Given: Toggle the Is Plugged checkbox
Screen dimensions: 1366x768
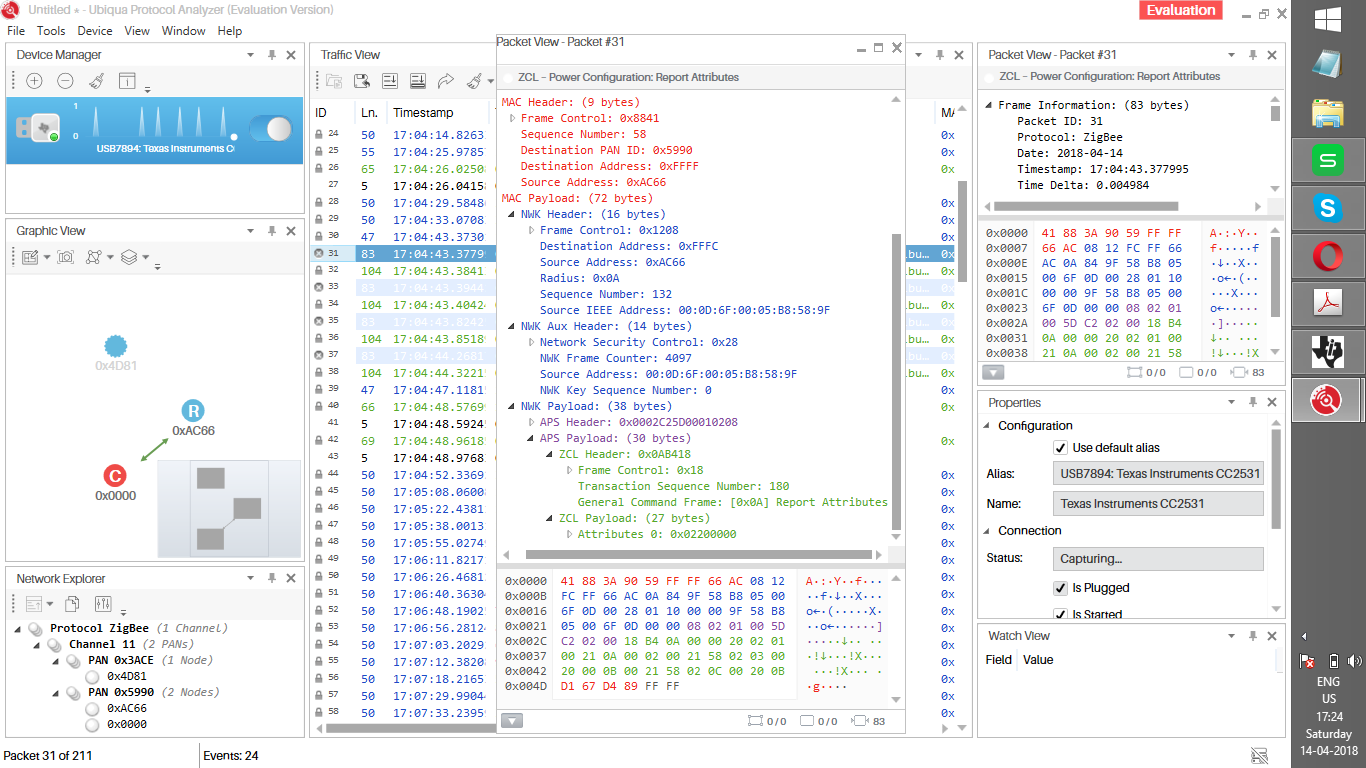Looking at the screenshot, I should click(x=1060, y=588).
